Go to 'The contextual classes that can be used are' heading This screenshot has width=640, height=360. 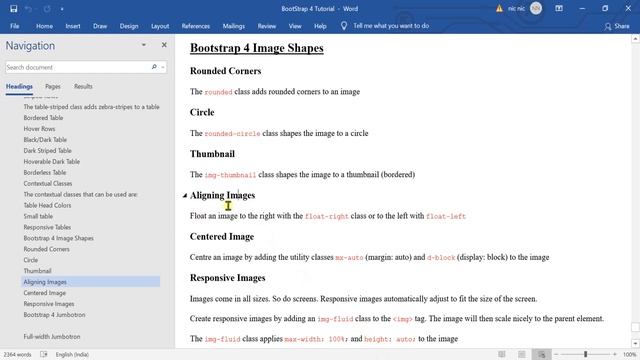(80, 194)
